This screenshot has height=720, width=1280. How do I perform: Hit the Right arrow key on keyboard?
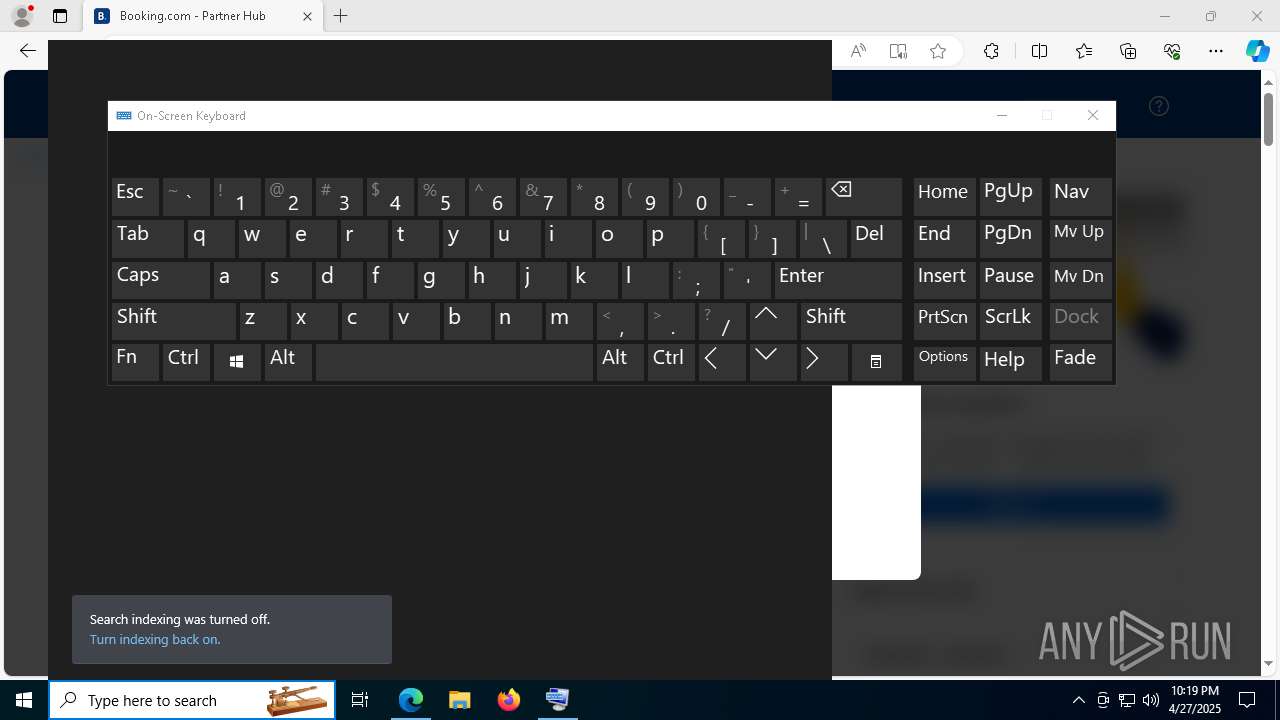824,362
